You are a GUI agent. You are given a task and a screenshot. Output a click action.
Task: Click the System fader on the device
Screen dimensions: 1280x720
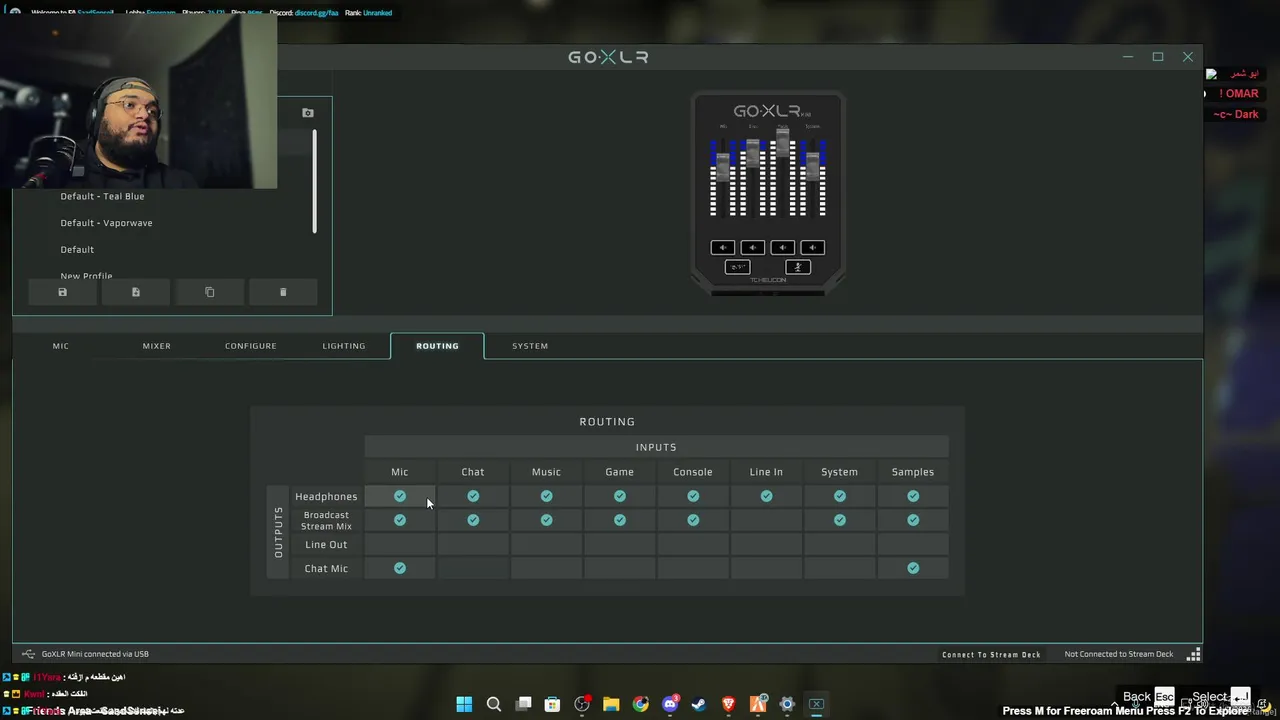click(812, 166)
